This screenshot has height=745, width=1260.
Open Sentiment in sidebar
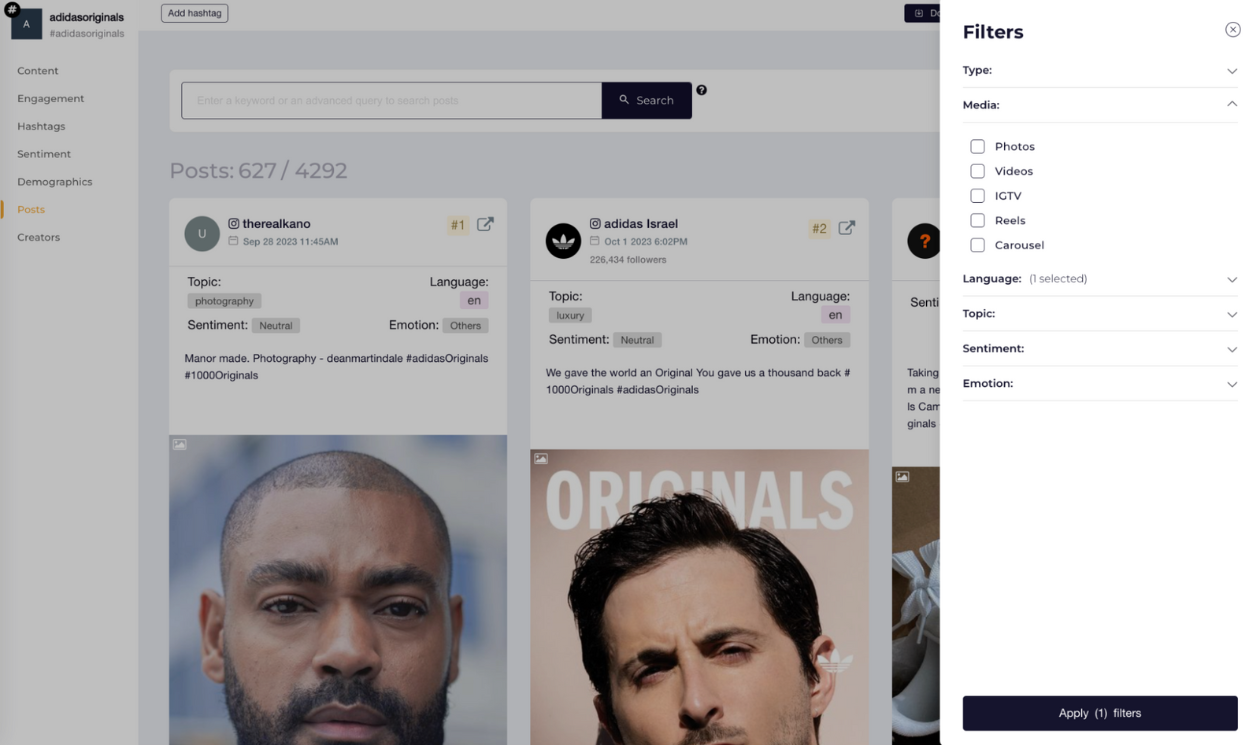[x=44, y=154]
